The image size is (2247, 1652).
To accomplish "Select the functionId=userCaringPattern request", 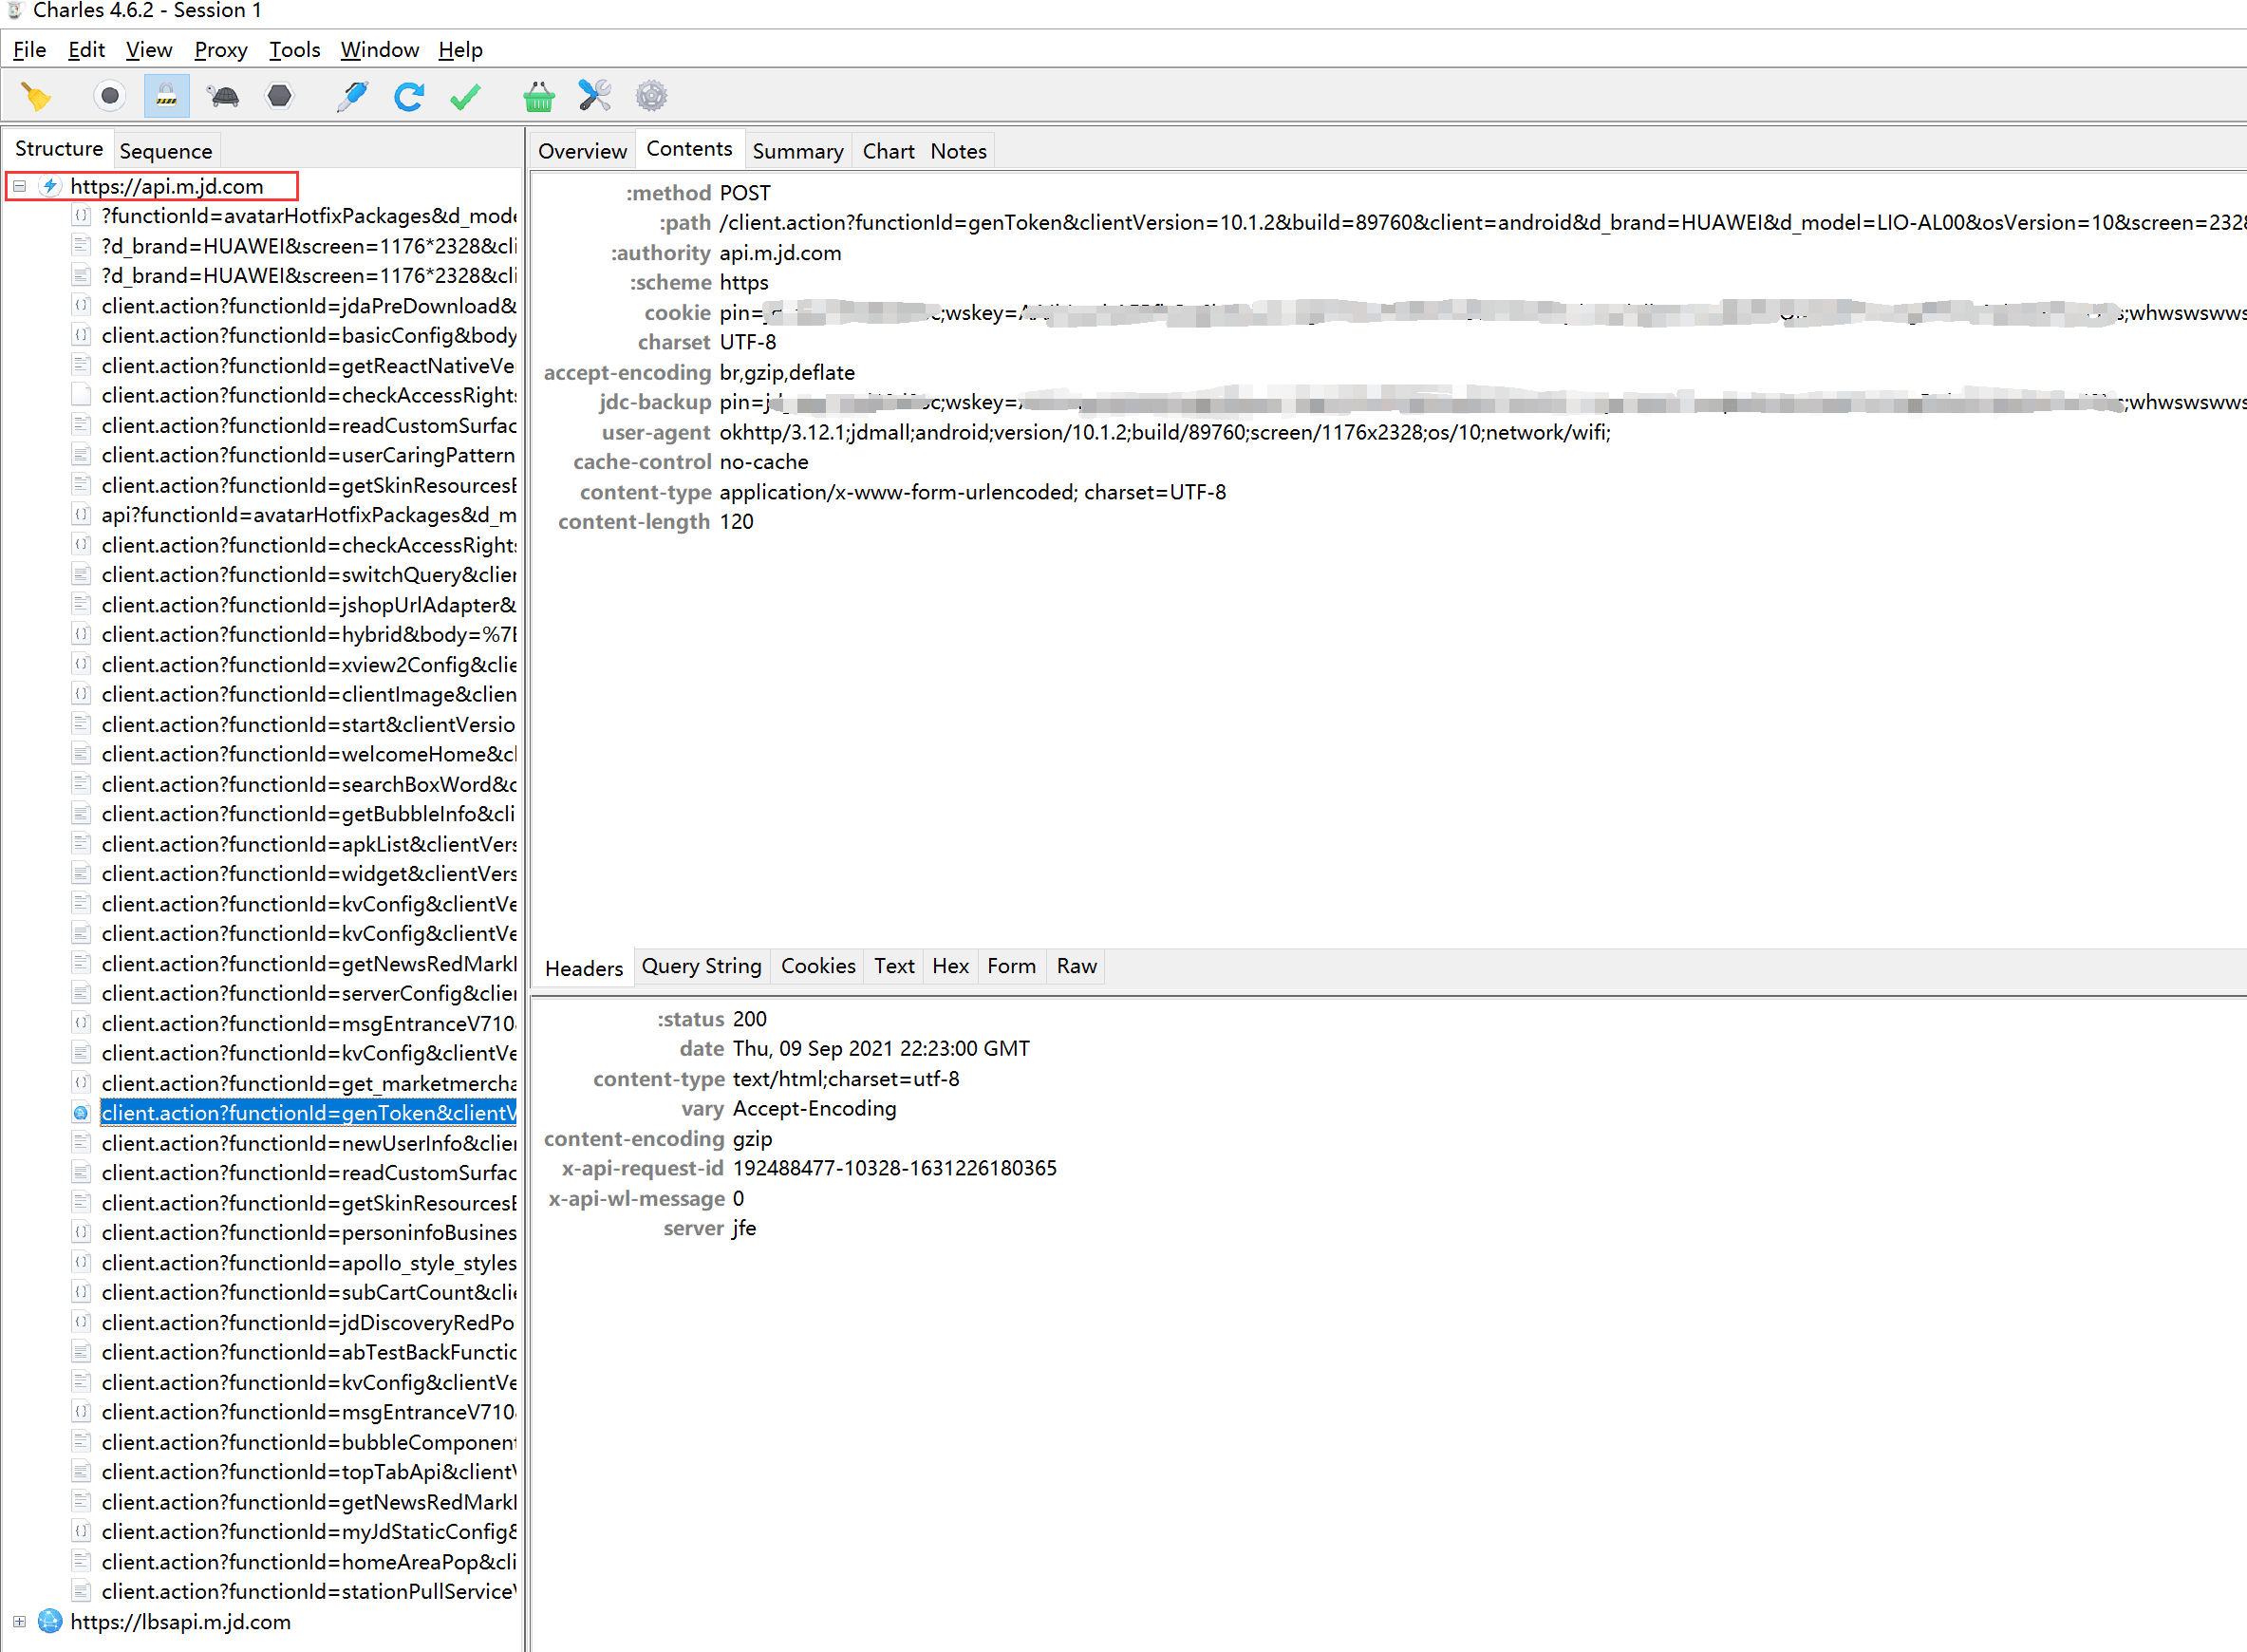I will pyautogui.click(x=308, y=455).
